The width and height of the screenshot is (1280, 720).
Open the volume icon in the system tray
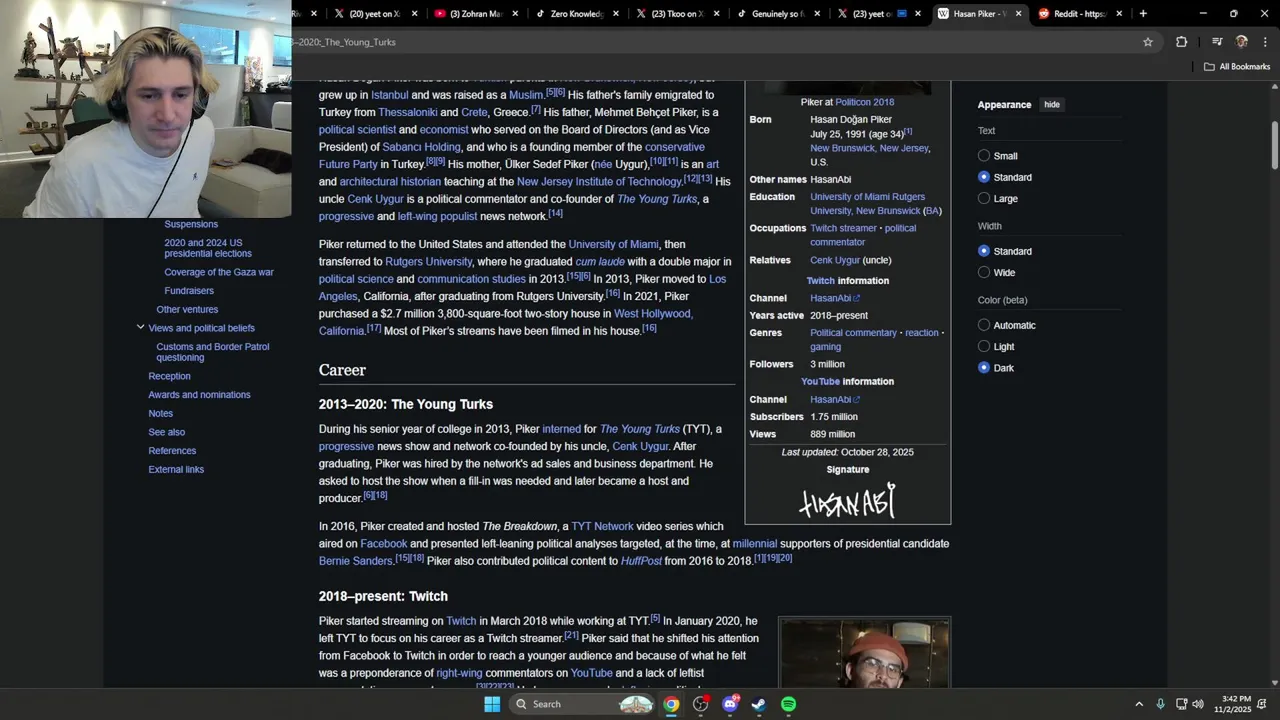click(1198, 704)
